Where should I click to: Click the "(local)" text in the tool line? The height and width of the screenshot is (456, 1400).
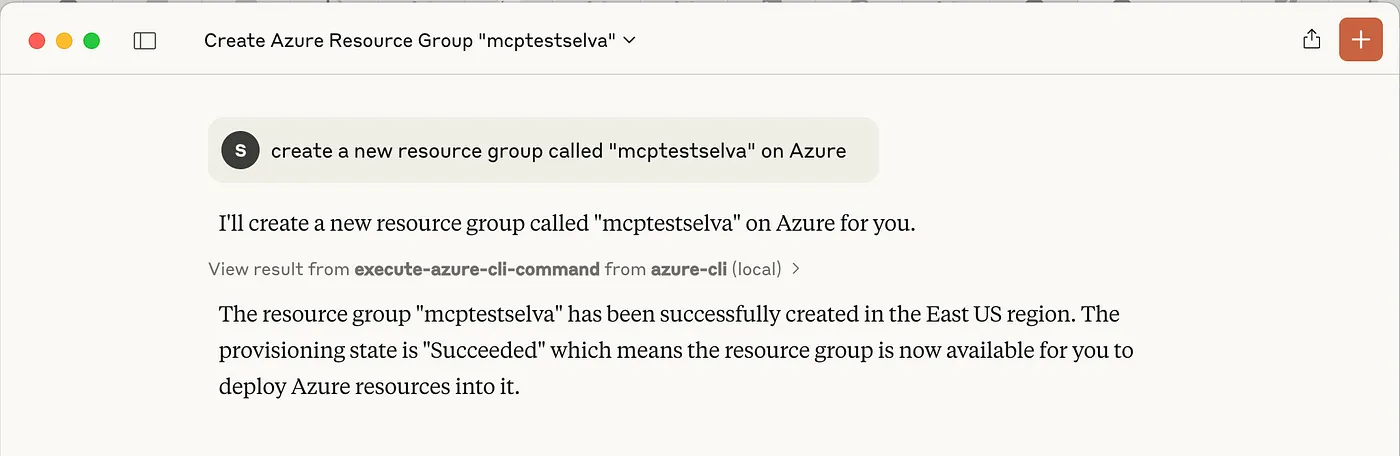click(x=757, y=269)
